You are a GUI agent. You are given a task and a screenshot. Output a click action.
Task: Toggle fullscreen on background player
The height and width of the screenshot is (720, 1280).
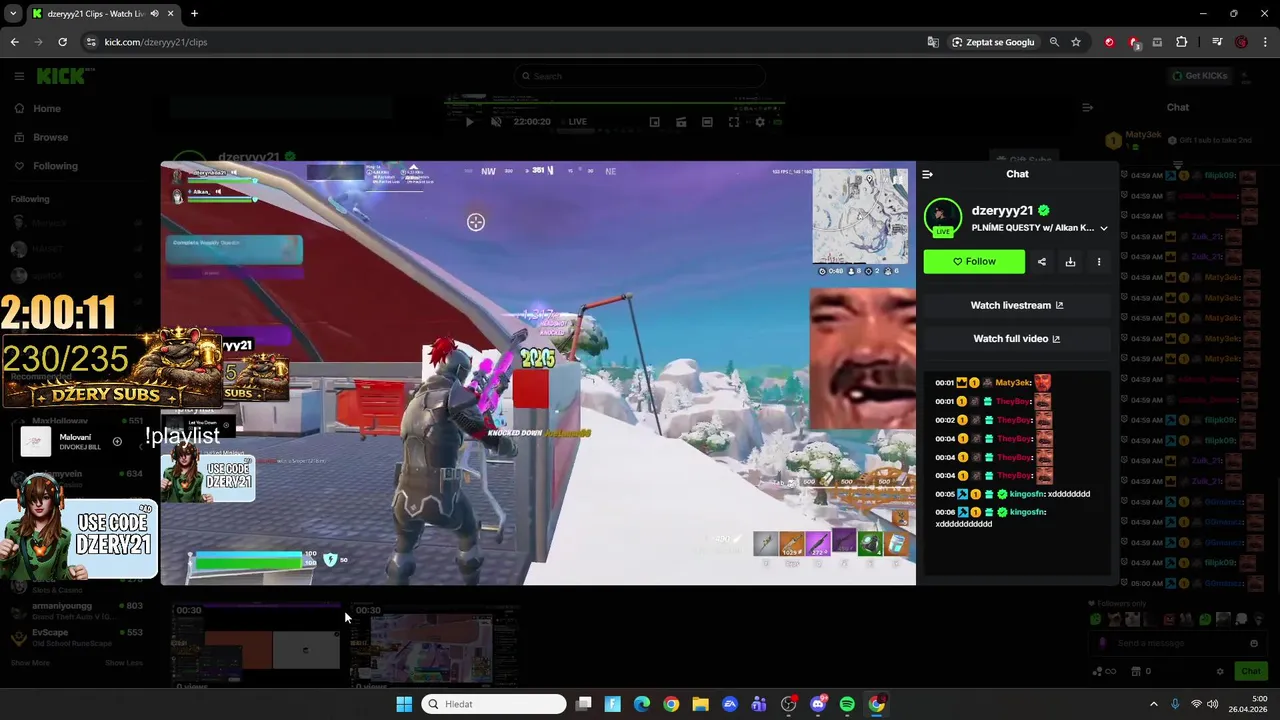[734, 122]
